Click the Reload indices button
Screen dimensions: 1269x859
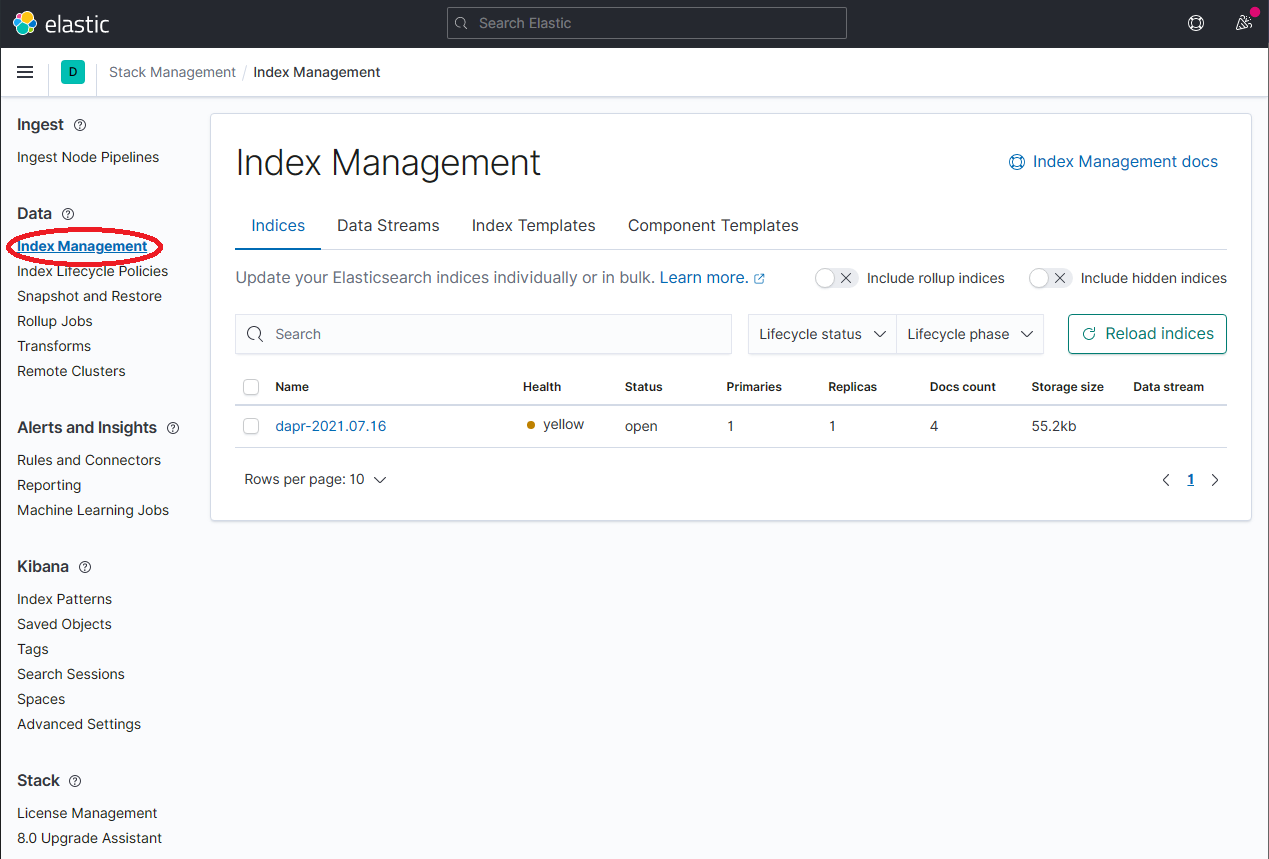point(1147,333)
